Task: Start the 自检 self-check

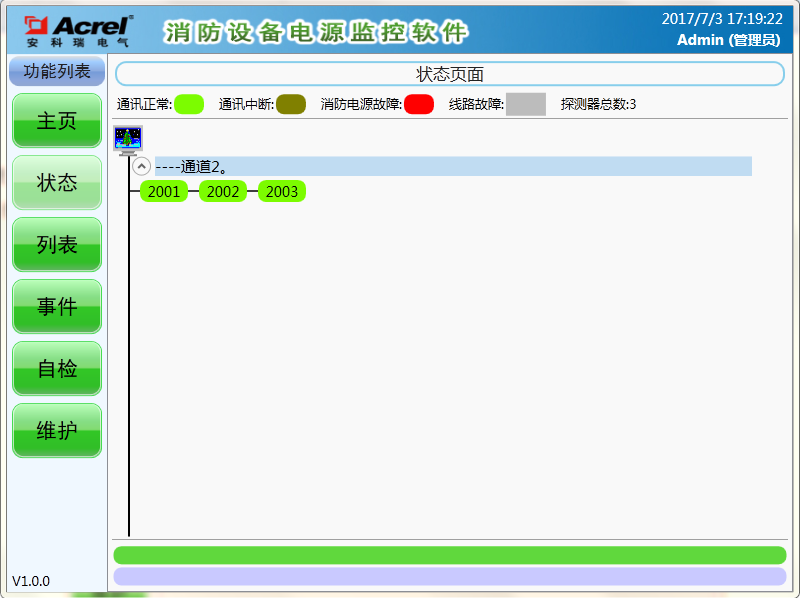Action: tap(57, 368)
